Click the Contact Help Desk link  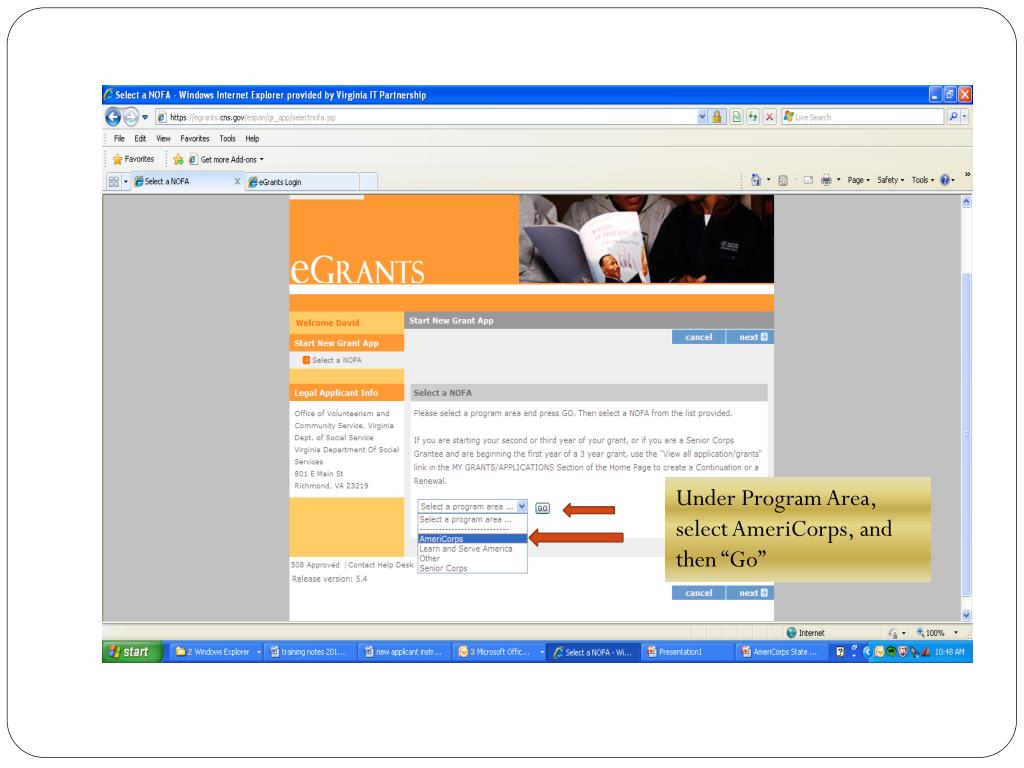click(x=381, y=566)
